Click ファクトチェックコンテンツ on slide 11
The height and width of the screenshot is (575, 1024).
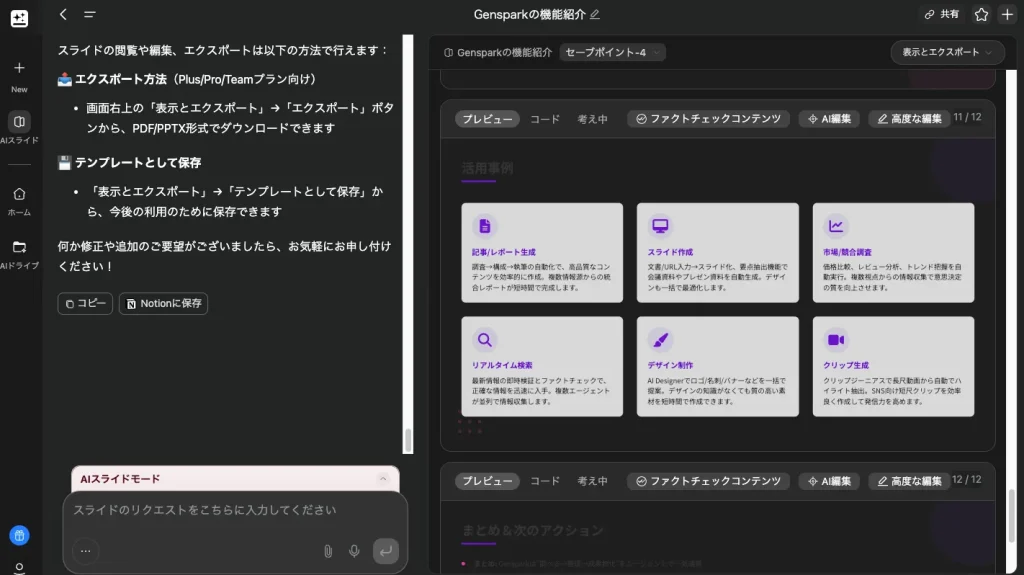tap(709, 119)
